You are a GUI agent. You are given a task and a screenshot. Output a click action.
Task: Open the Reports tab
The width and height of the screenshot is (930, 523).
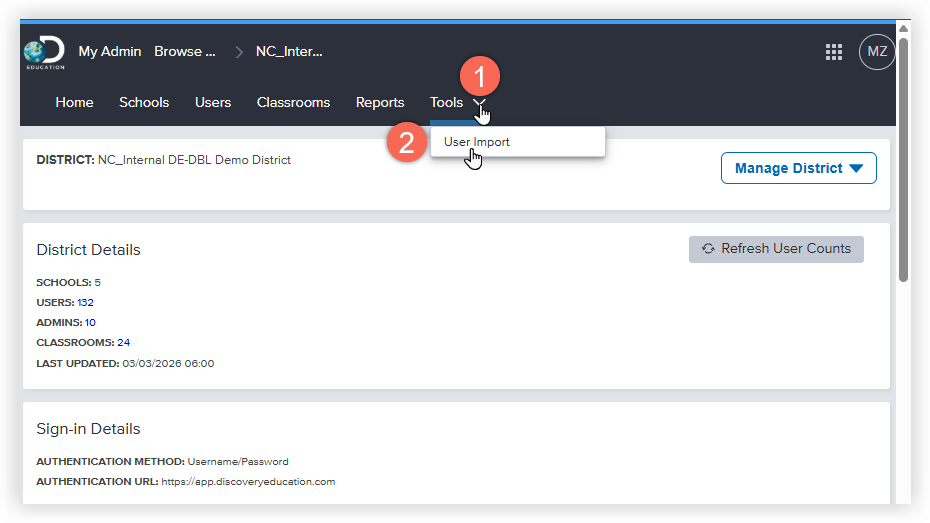[380, 103]
